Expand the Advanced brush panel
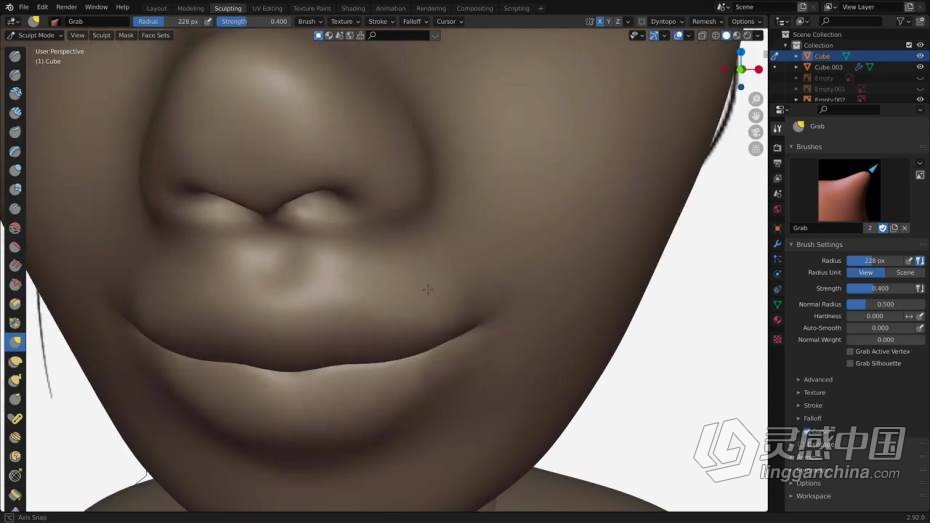The height and width of the screenshot is (523, 930). click(x=818, y=380)
